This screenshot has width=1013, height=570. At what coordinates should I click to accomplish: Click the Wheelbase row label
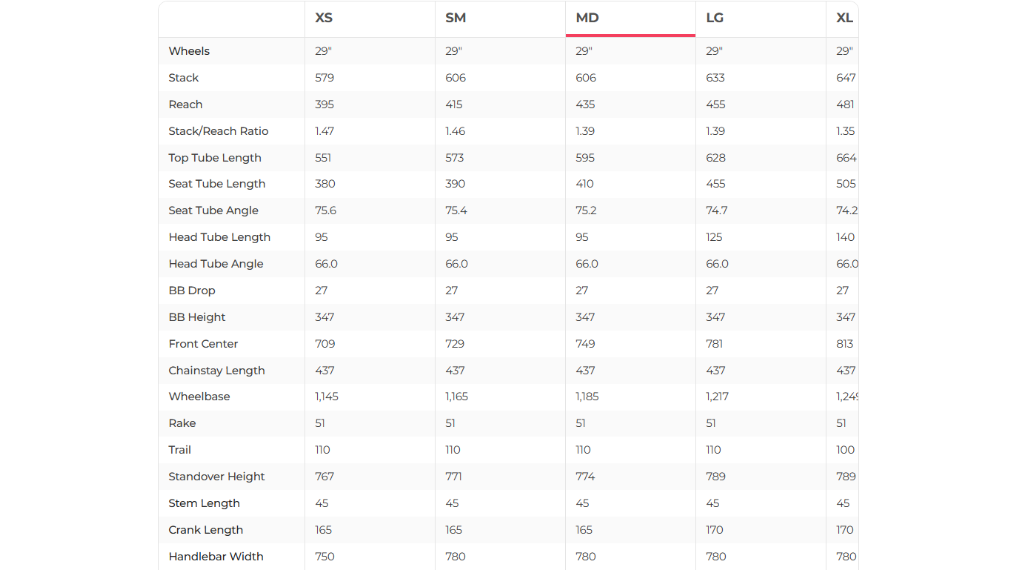tap(199, 397)
